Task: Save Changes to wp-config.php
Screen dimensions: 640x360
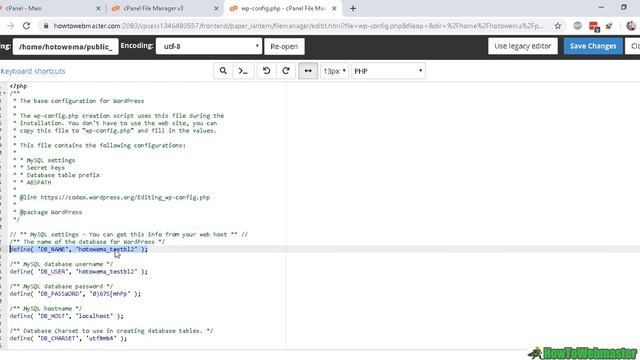Action: tap(593, 46)
